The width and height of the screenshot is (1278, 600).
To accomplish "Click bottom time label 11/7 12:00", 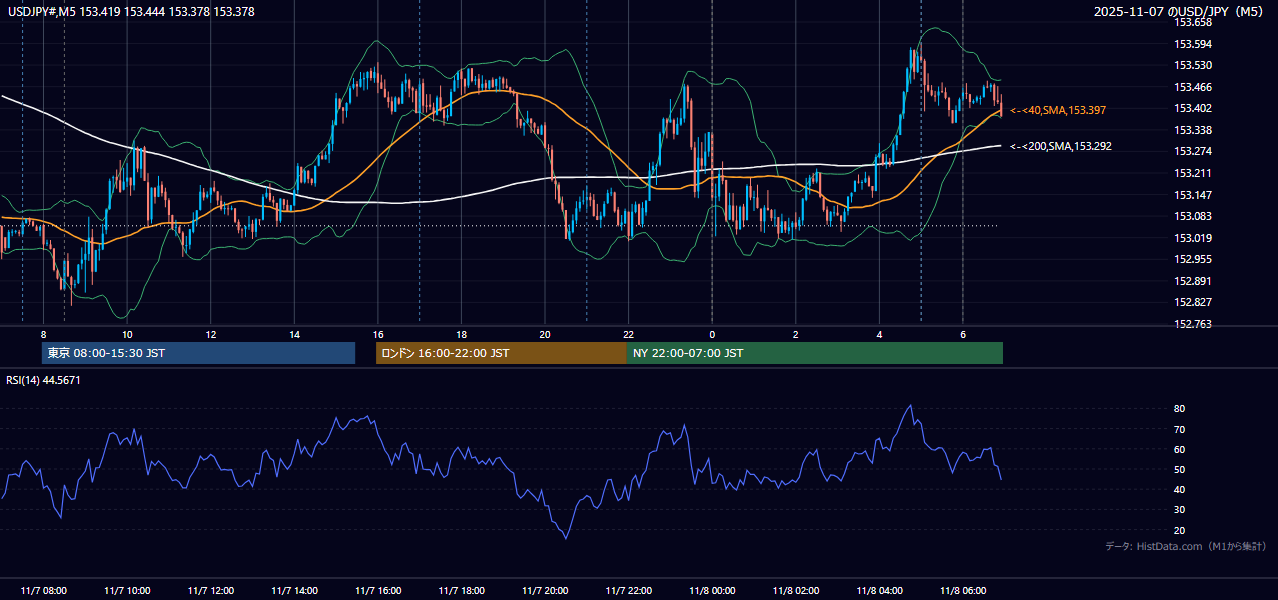I will pos(211,590).
